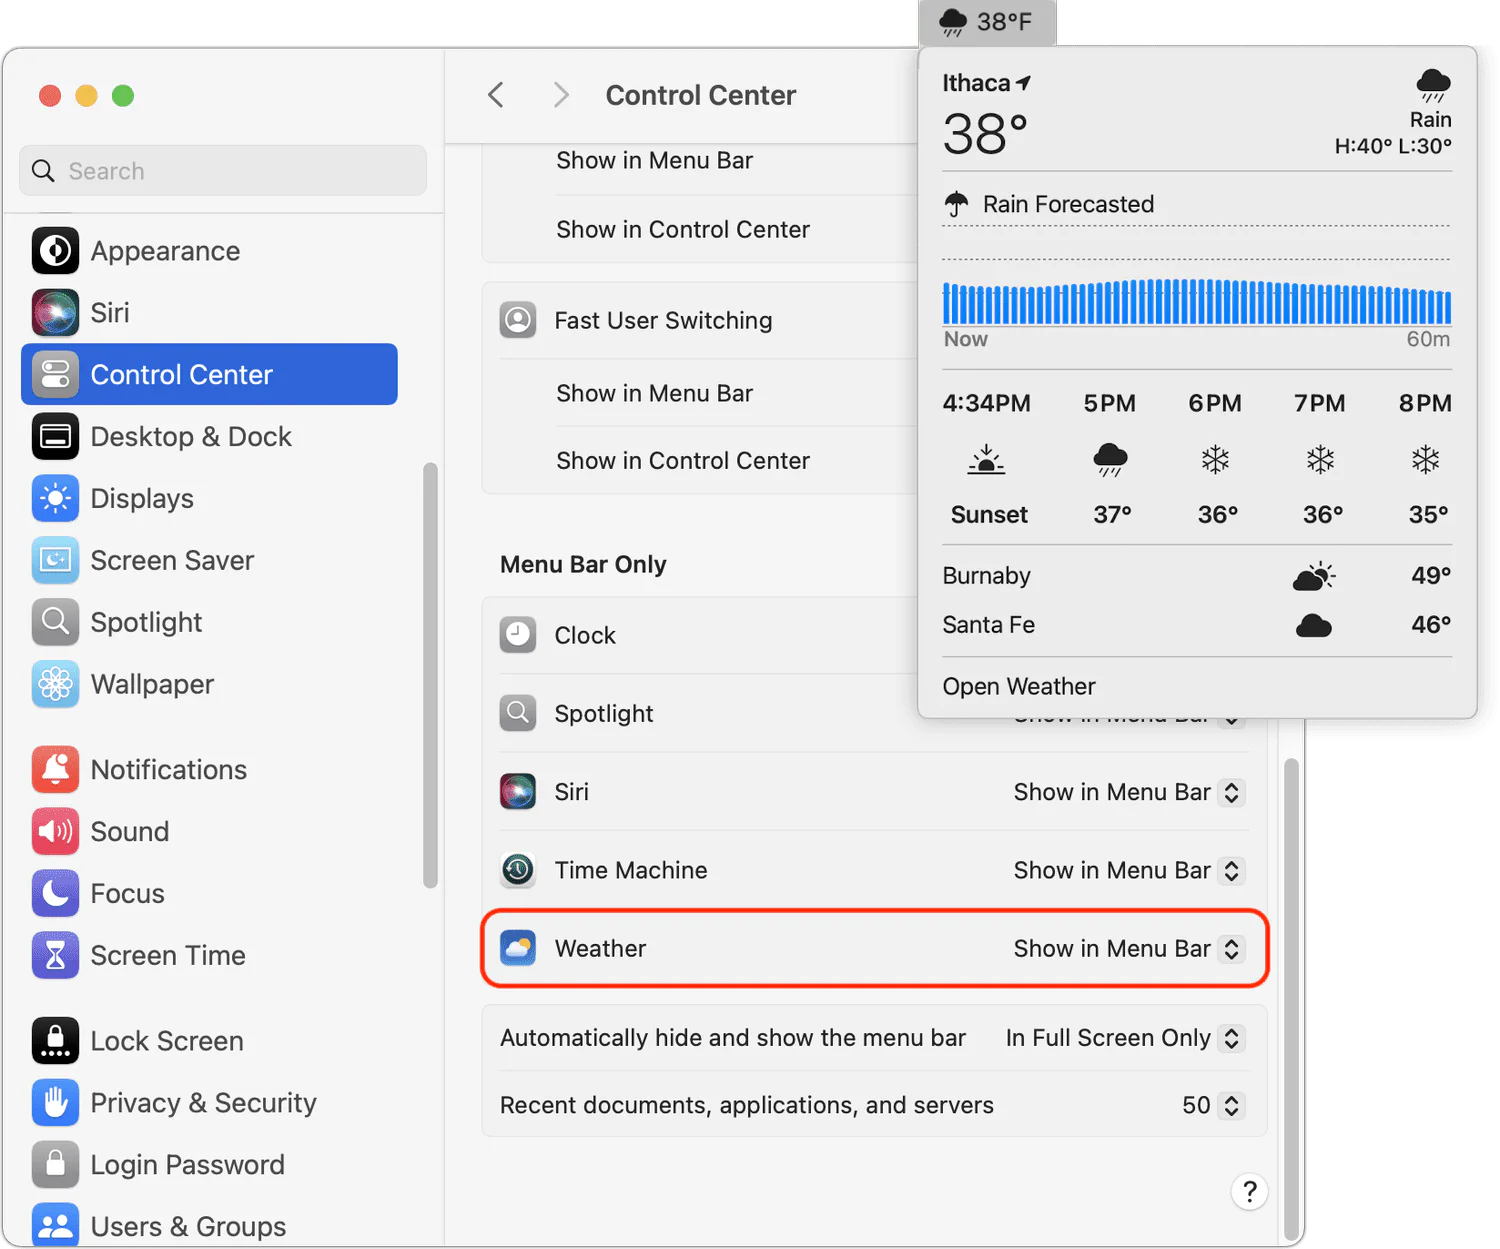Open Screen Saver via its sidebar icon
The height and width of the screenshot is (1249, 1500).
coord(55,561)
